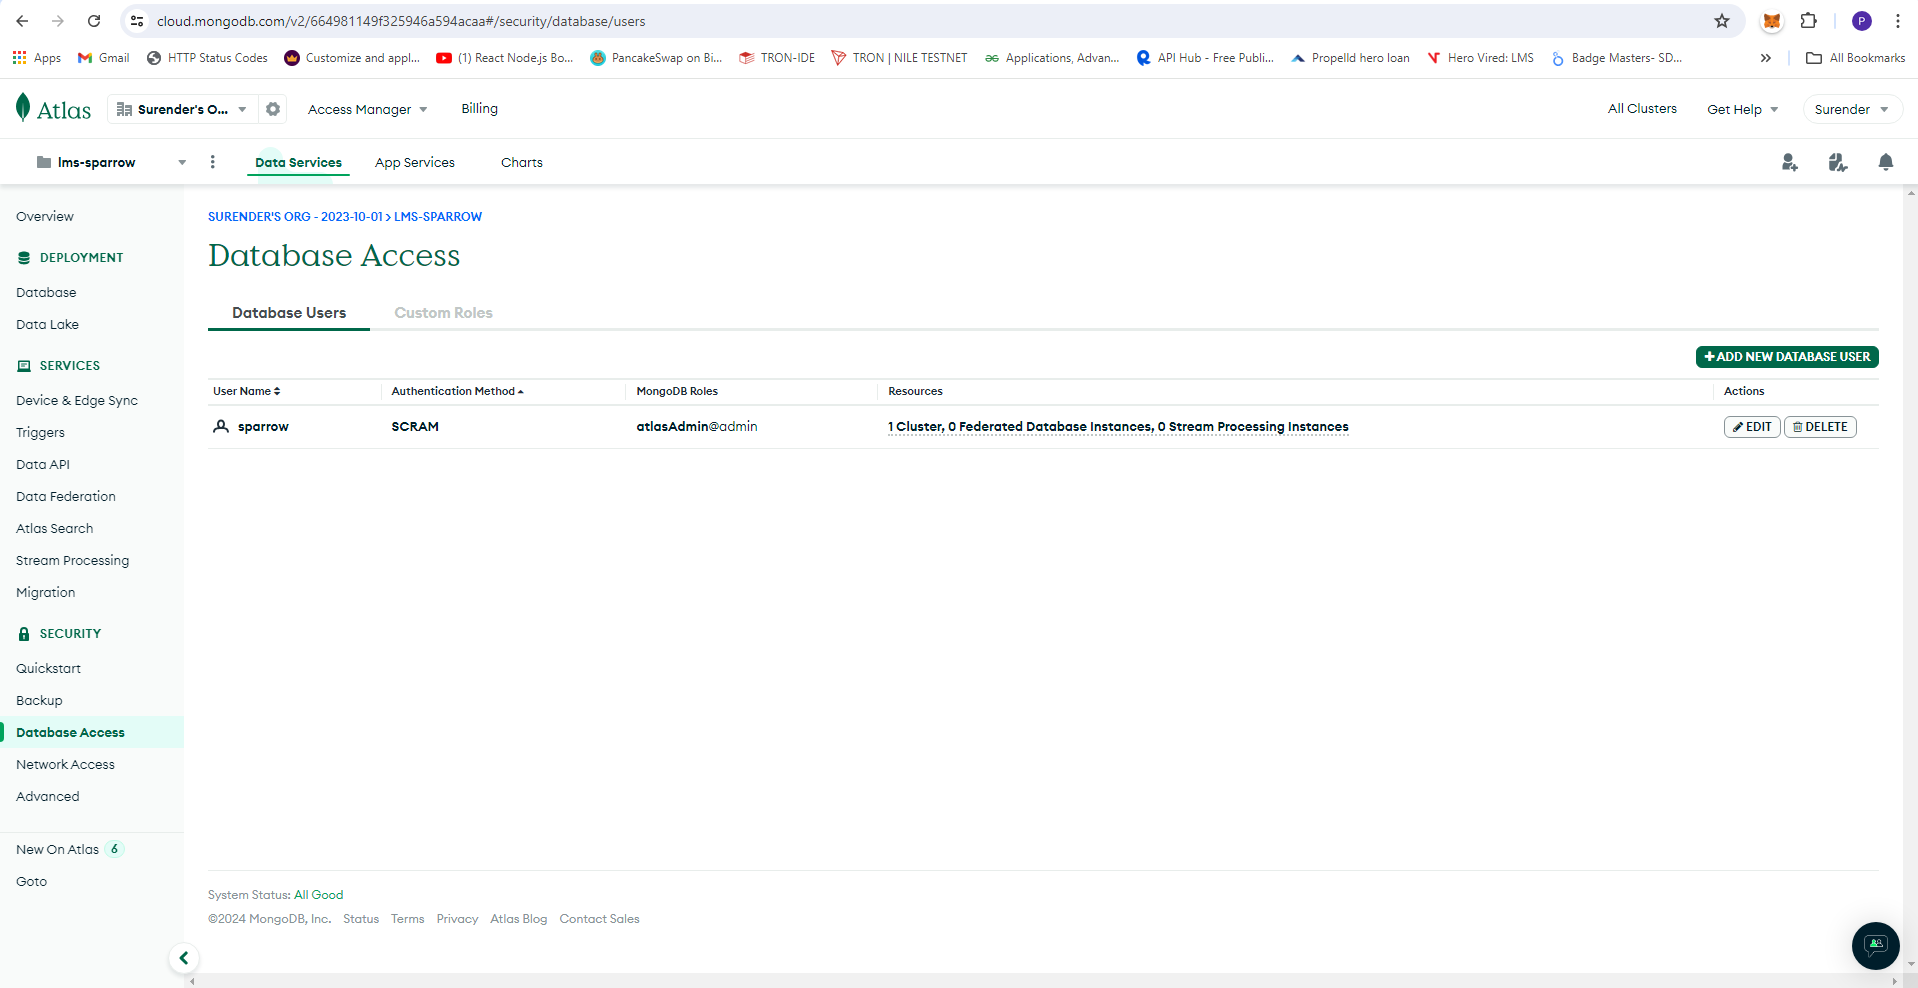The width and height of the screenshot is (1918, 988).
Task: Open organization settings gear icon
Action: click(x=273, y=109)
